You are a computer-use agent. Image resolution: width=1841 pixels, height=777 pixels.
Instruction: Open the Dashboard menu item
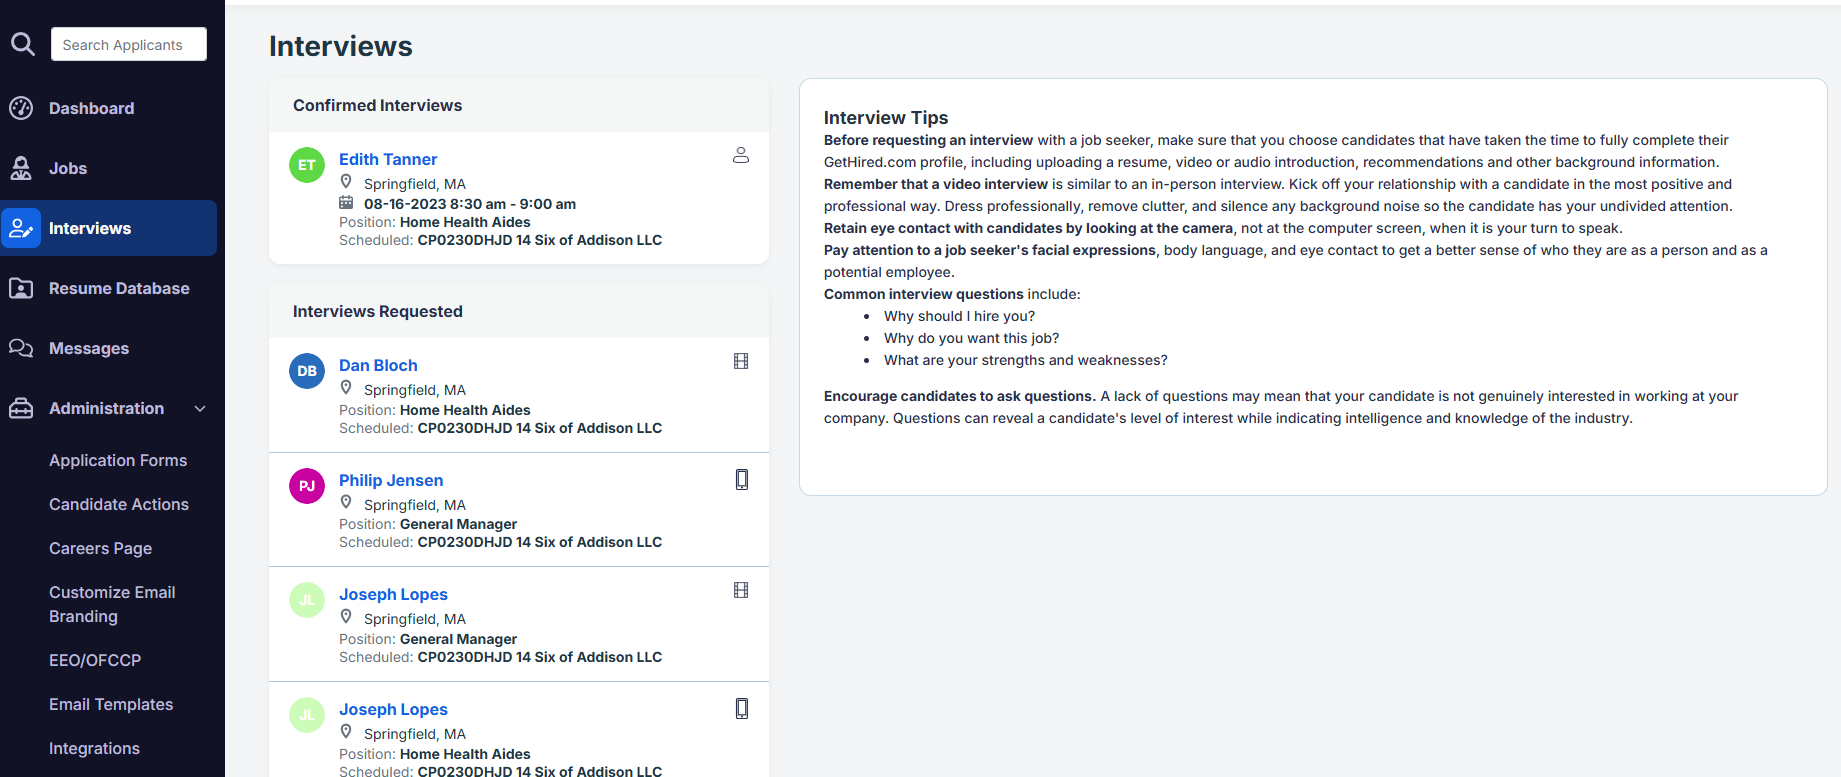click(x=91, y=108)
